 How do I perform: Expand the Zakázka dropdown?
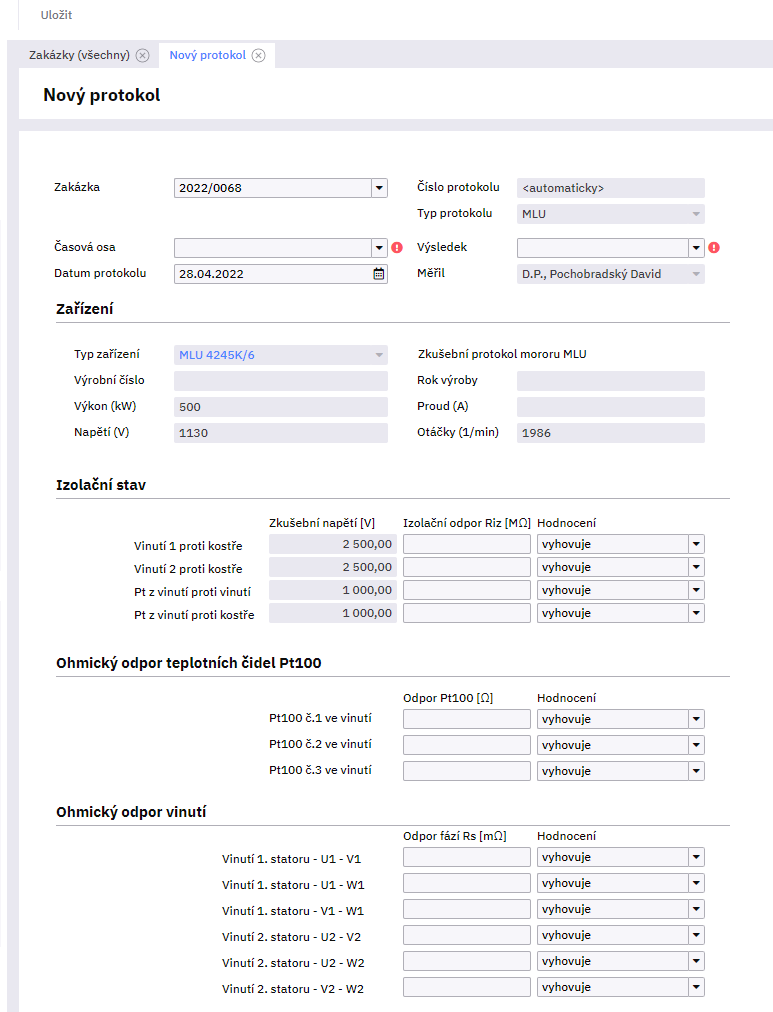379,188
